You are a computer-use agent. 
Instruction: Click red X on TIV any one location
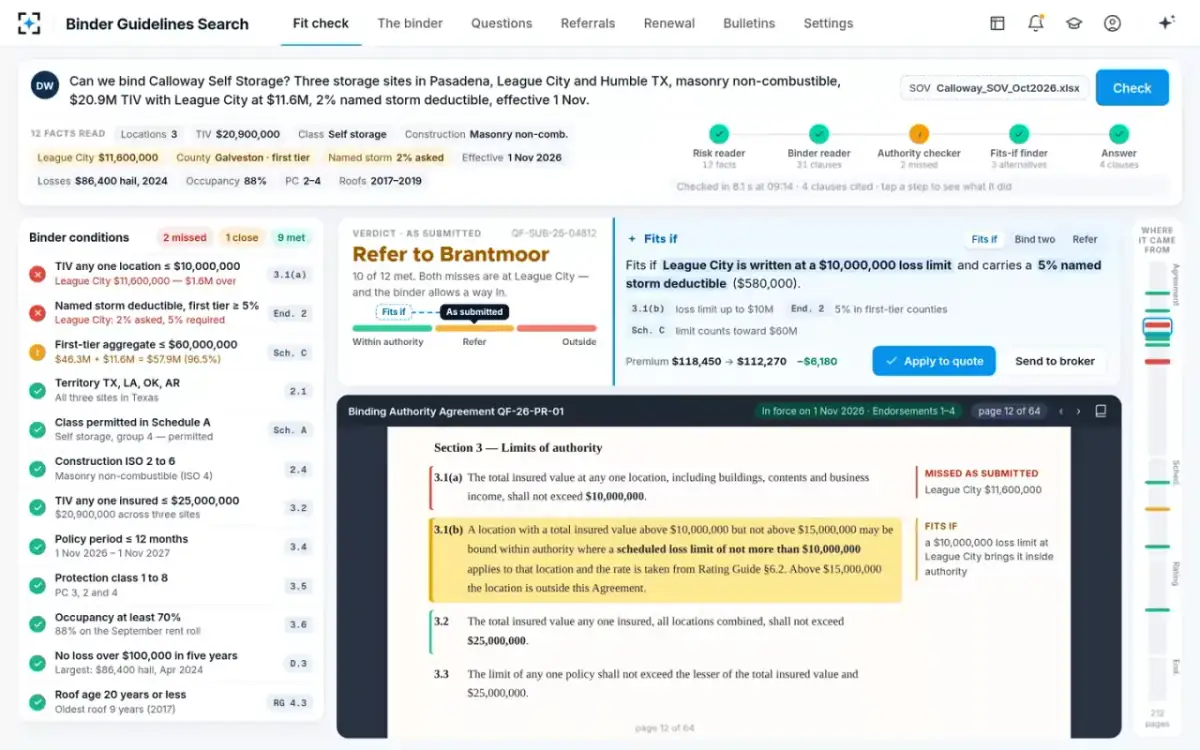(37, 274)
